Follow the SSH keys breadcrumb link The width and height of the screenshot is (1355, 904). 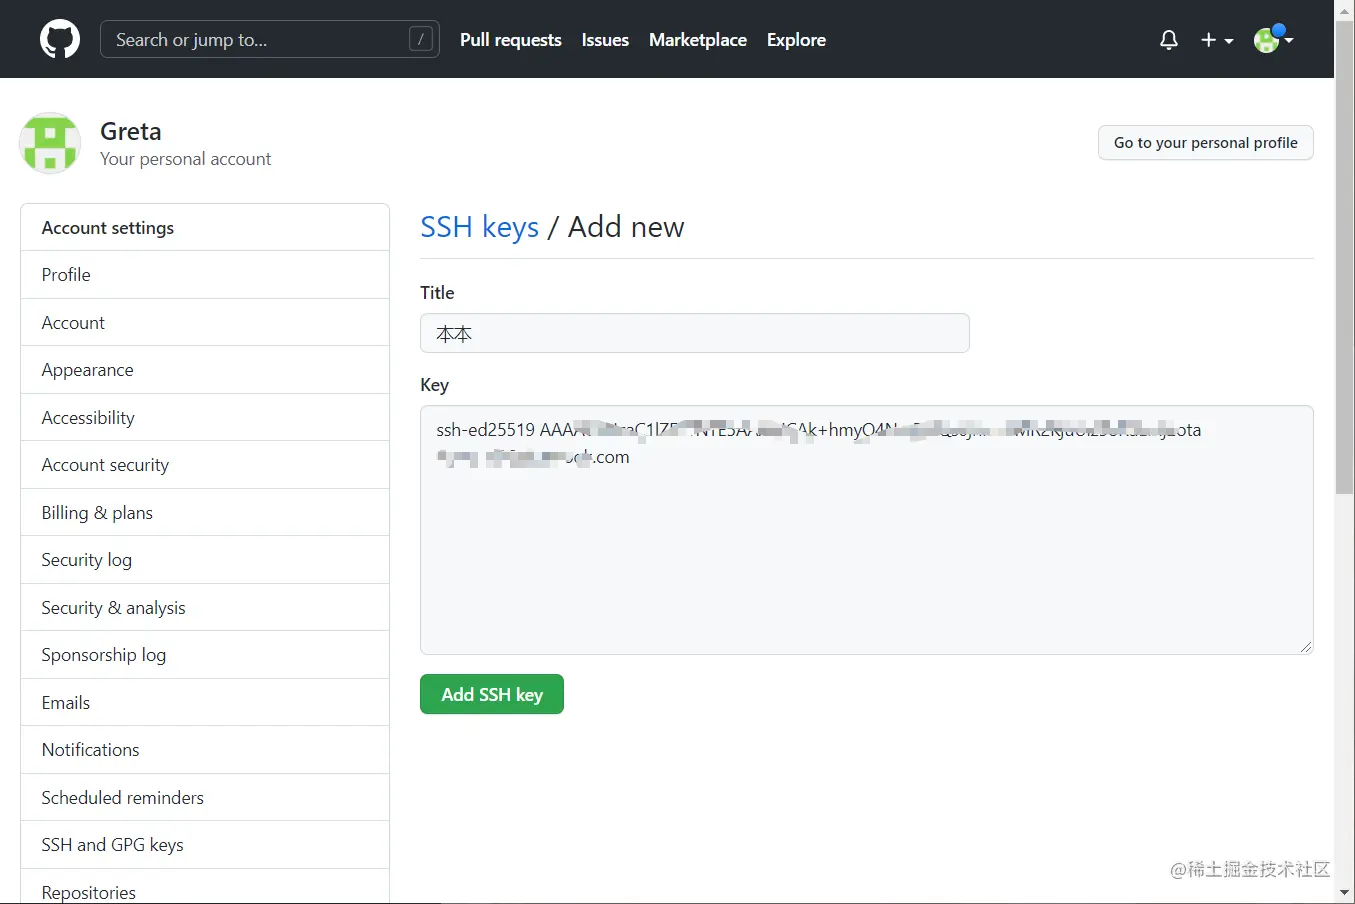(480, 227)
